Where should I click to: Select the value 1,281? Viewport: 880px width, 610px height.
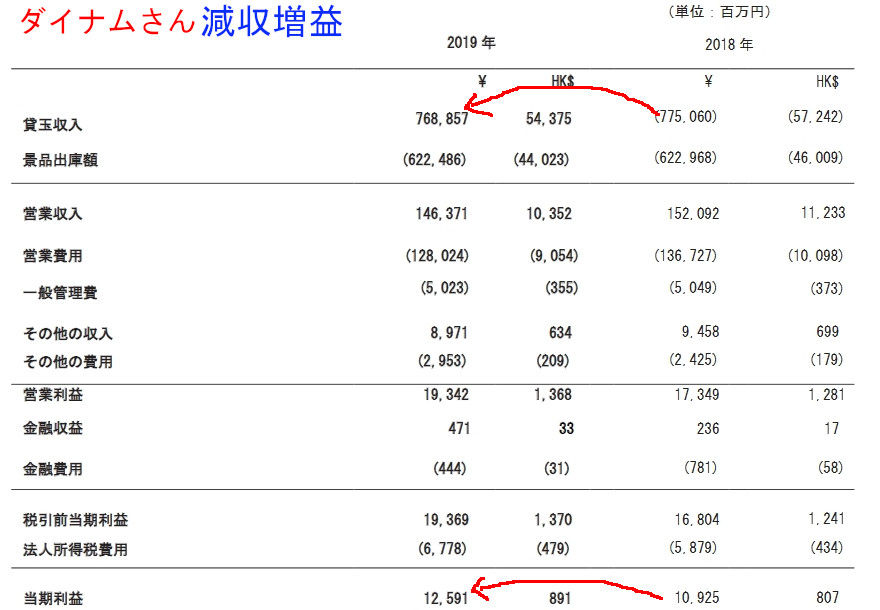[x=826, y=395]
